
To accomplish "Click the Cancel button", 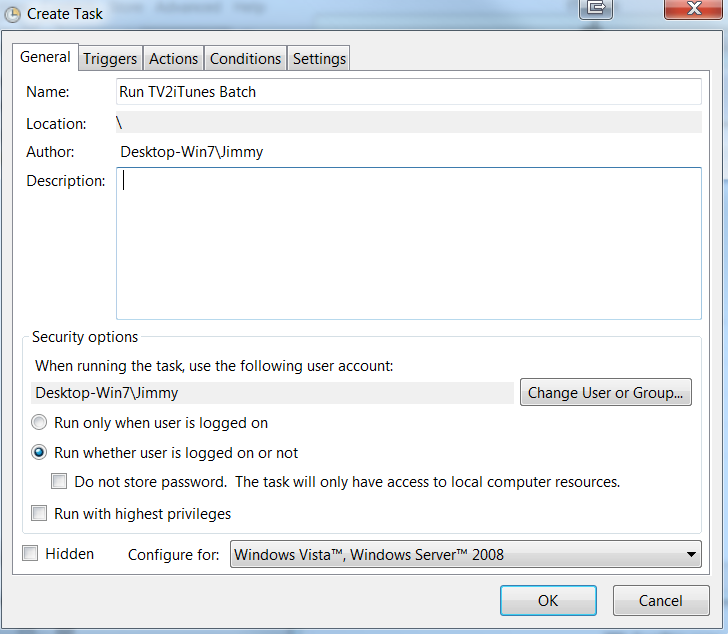I will pyautogui.click(x=661, y=601).
